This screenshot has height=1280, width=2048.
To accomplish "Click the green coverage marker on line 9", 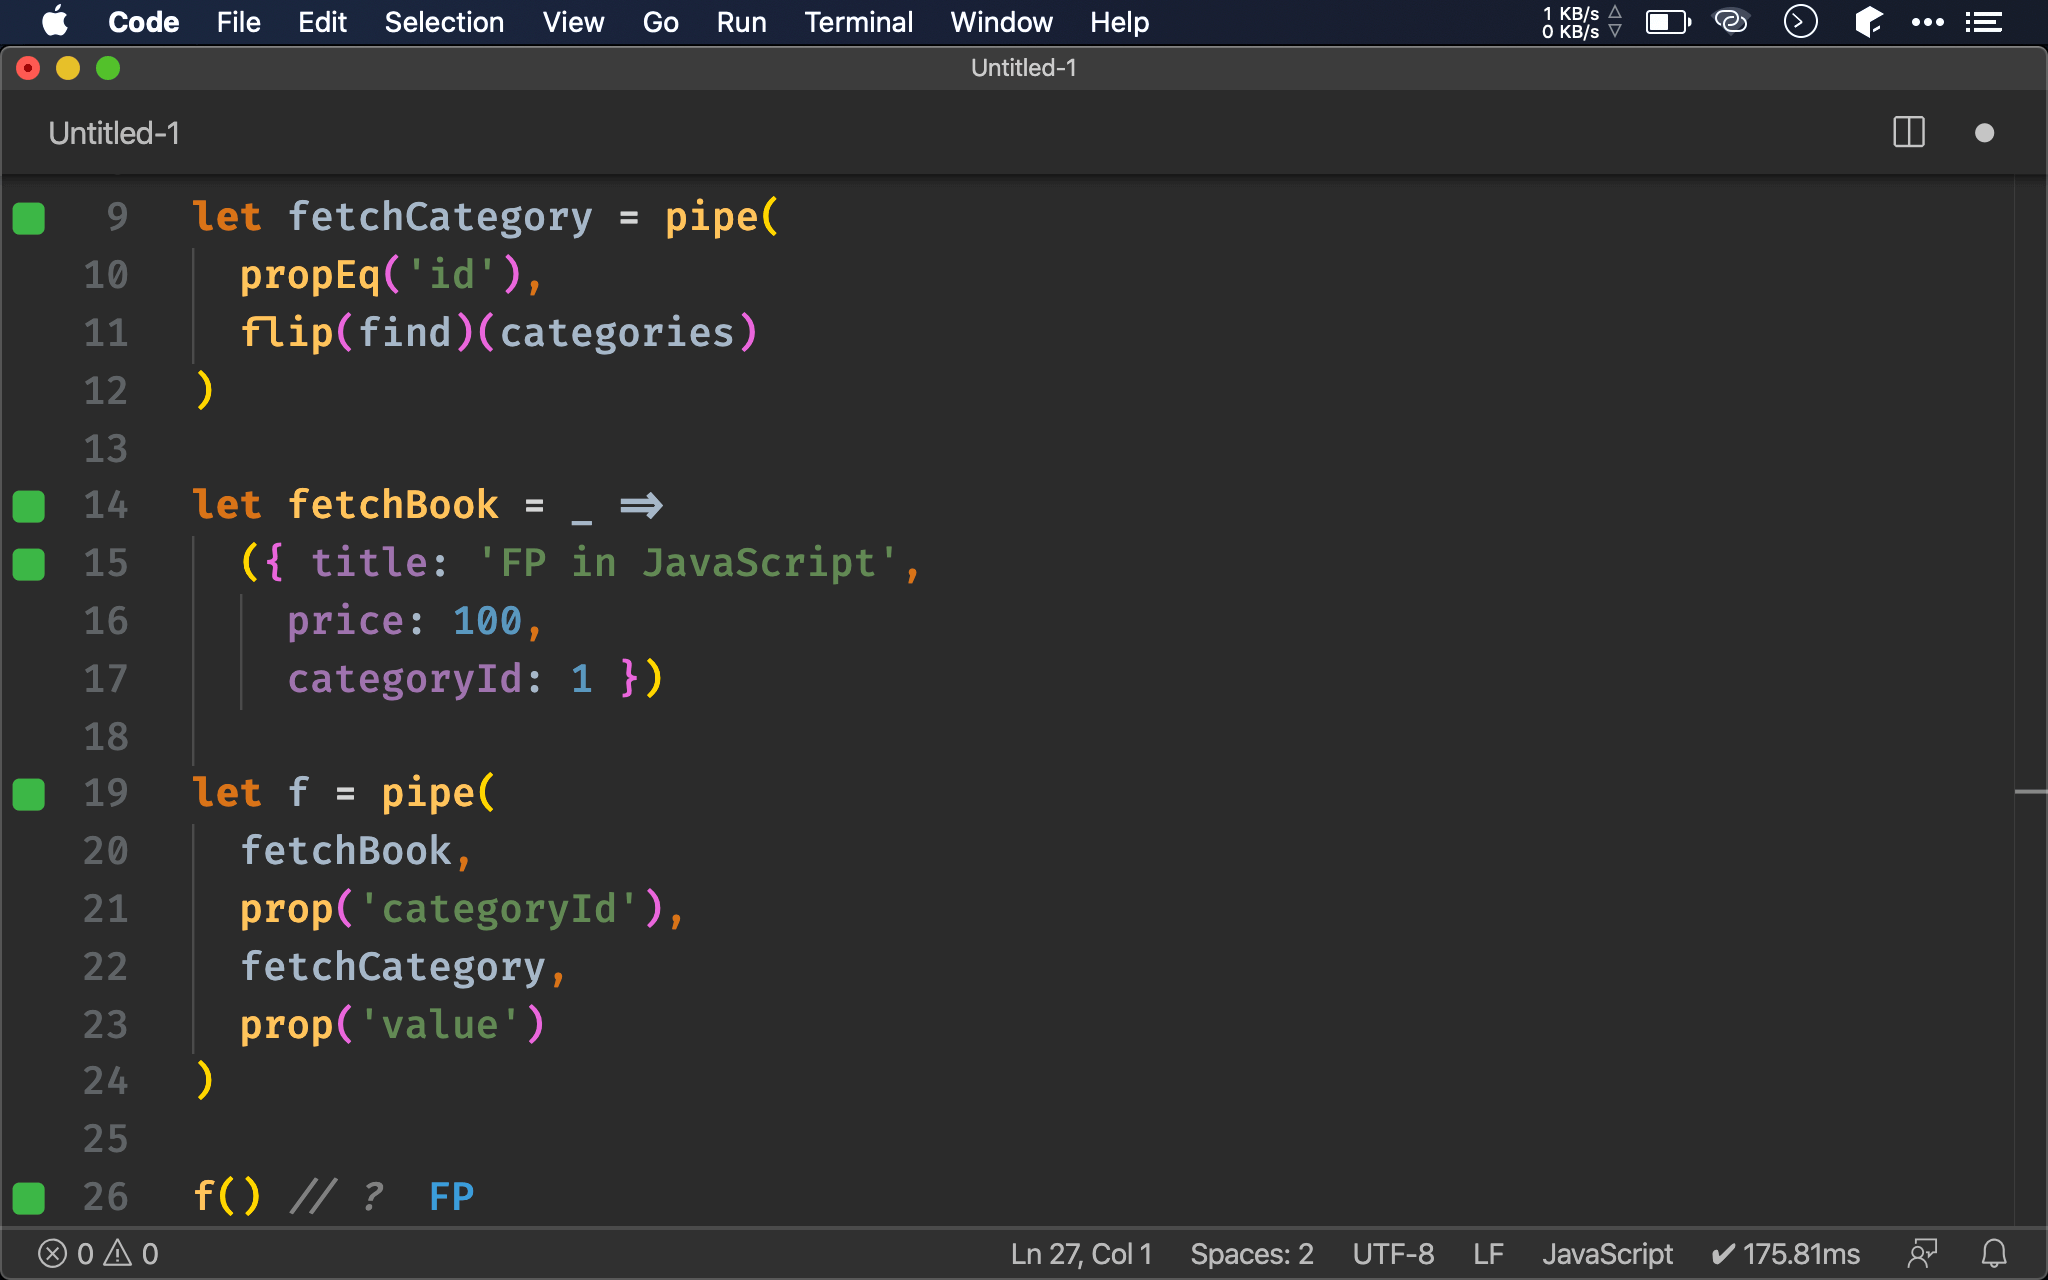I will (x=29, y=218).
